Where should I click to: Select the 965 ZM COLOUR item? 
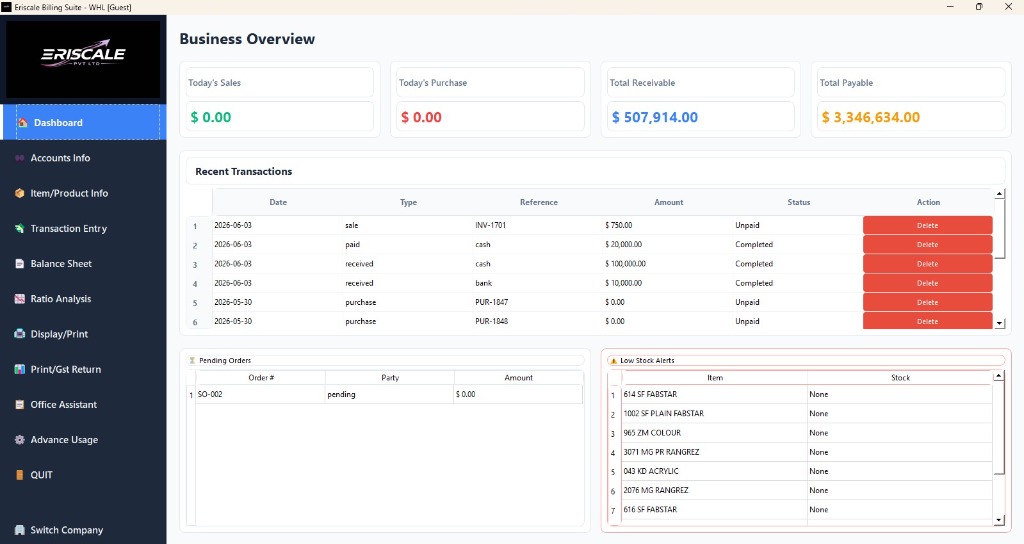point(715,433)
